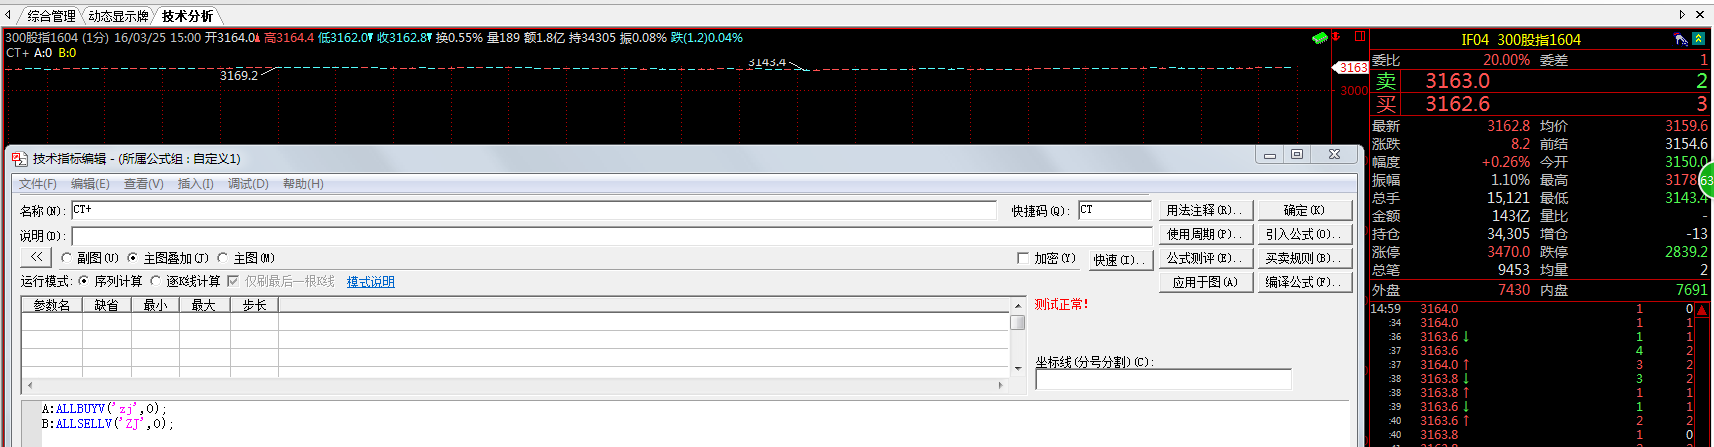This screenshot has height=447, width=1714.
Task: Click the red rectangle icon at chart corner
Action: (x=1360, y=36)
